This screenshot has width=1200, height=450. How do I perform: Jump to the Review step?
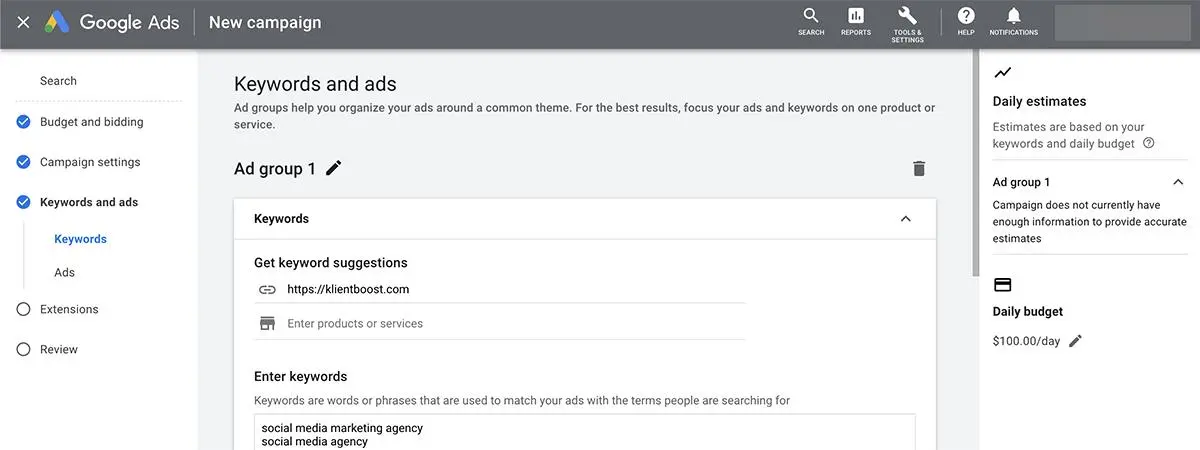58,349
